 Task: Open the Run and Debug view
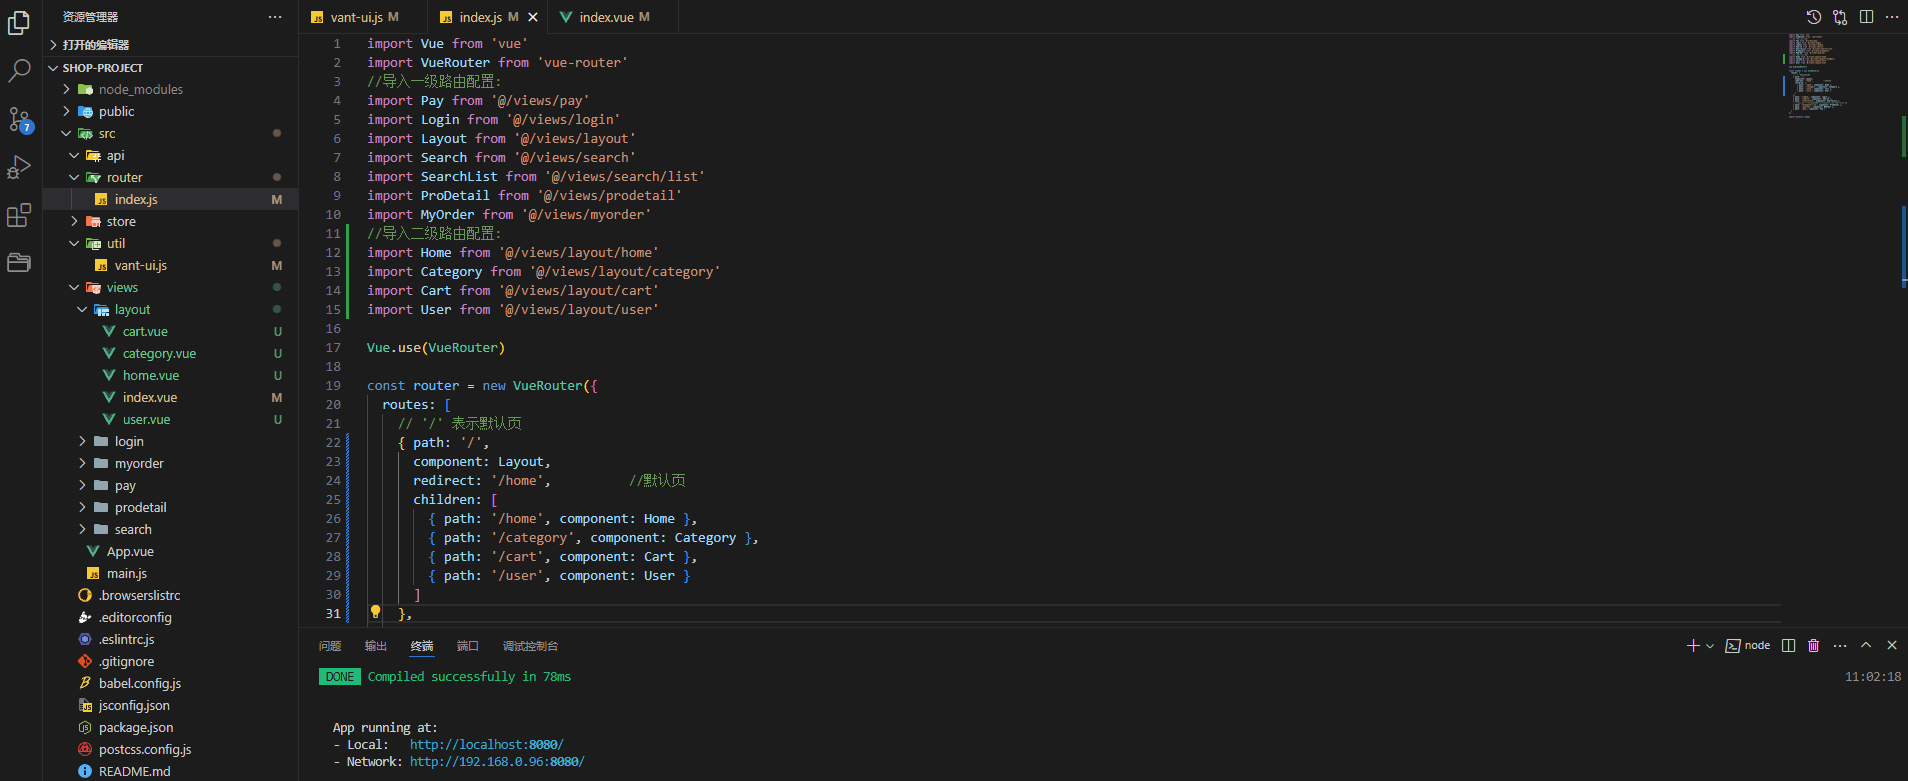pyautogui.click(x=19, y=167)
